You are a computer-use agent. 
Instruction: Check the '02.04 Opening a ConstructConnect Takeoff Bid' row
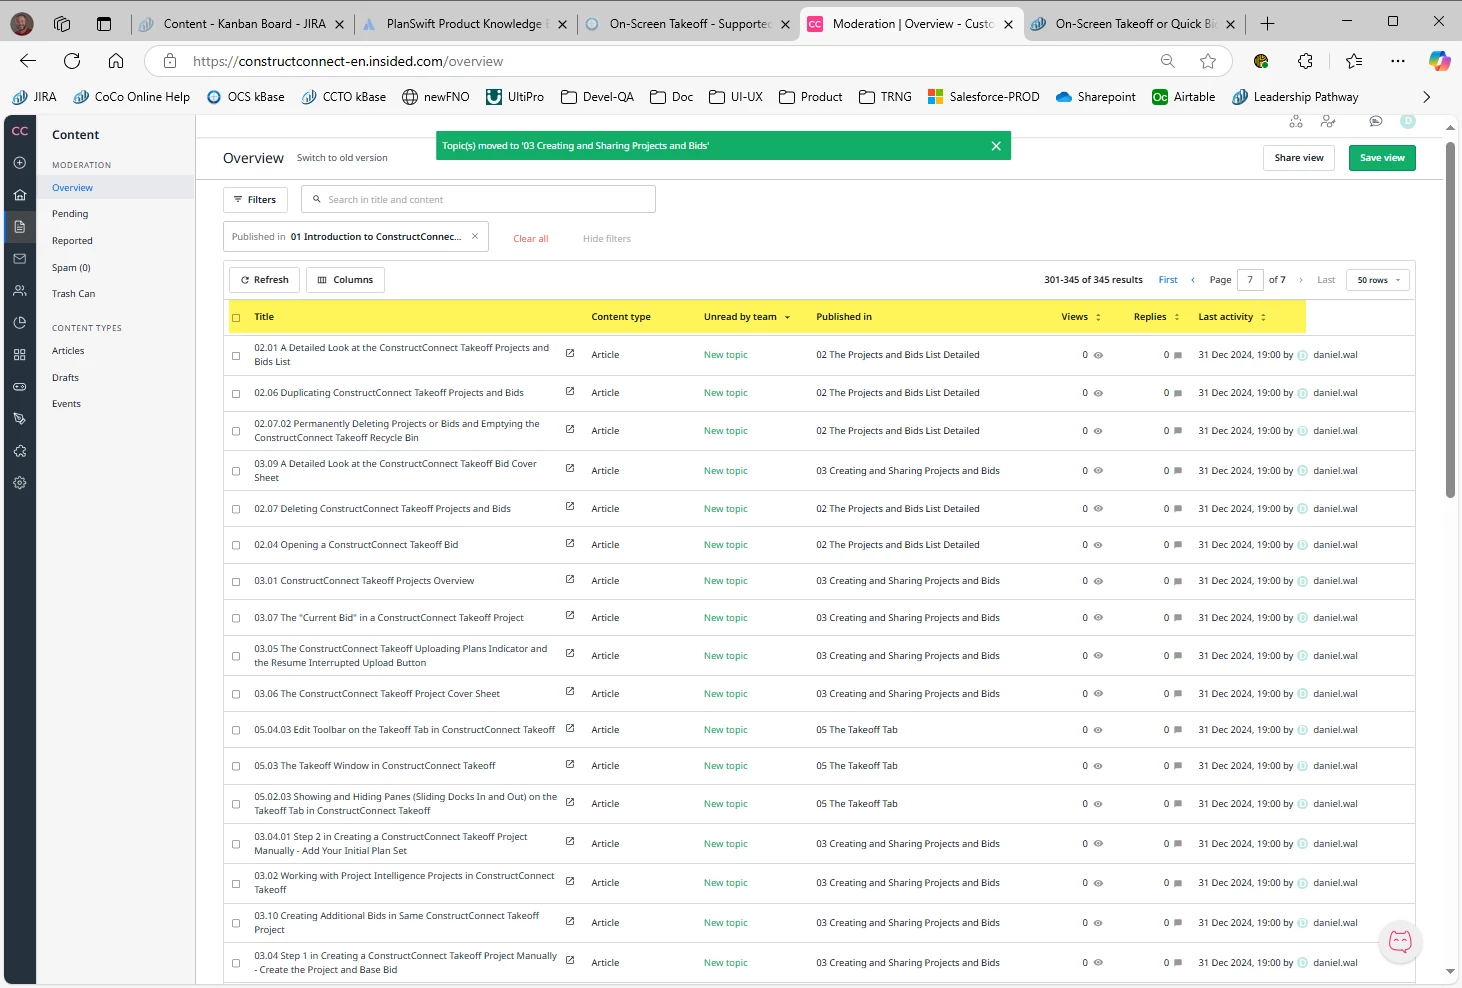[x=236, y=546]
